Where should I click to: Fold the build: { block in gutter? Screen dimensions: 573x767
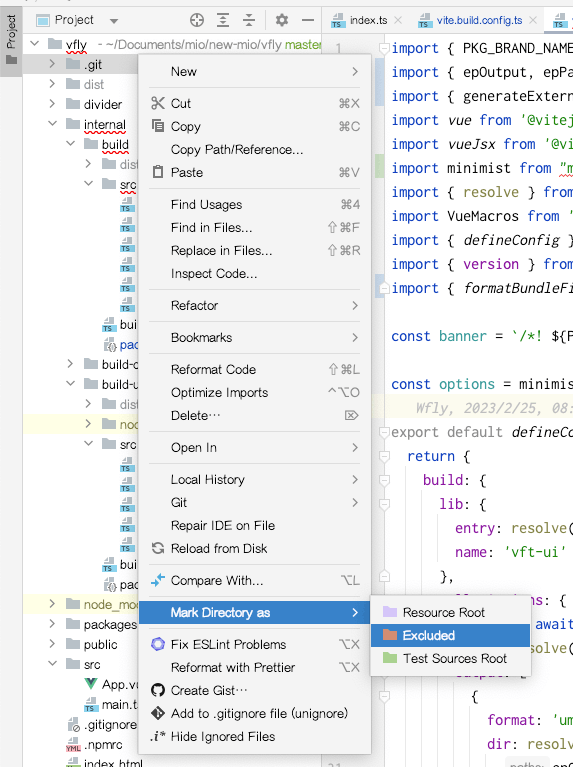pyautogui.click(x=384, y=480)
